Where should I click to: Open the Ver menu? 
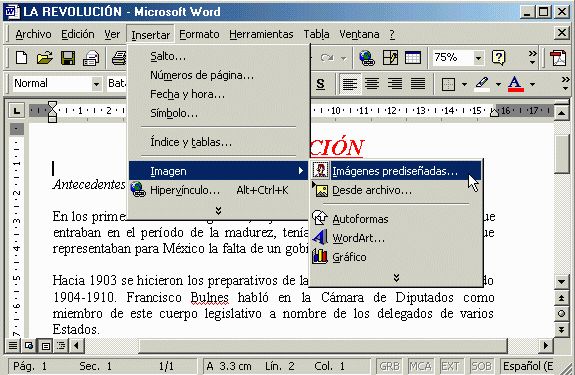tap(112, 34)
